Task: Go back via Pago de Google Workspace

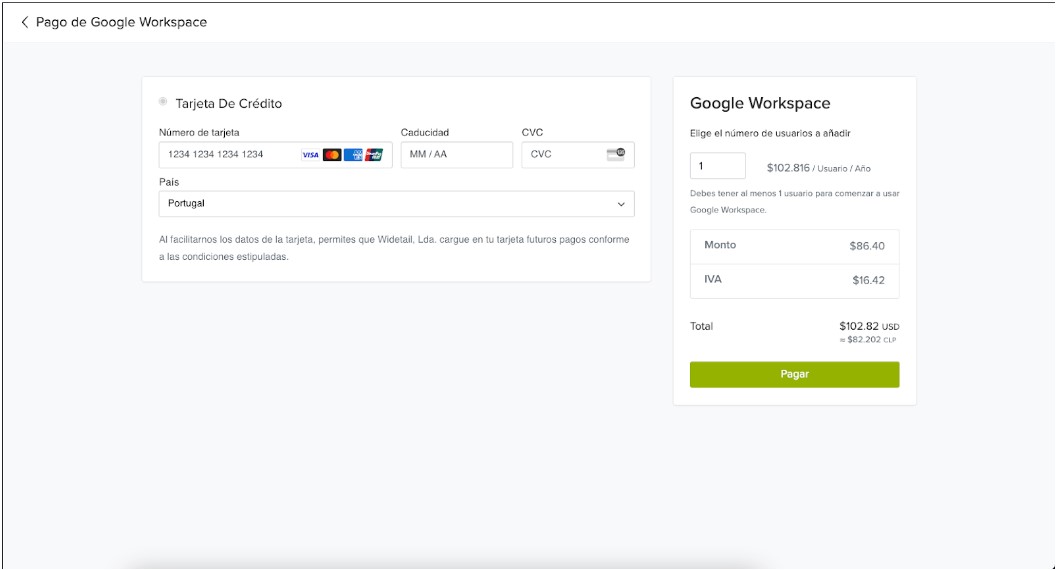Action: [121, 22]
